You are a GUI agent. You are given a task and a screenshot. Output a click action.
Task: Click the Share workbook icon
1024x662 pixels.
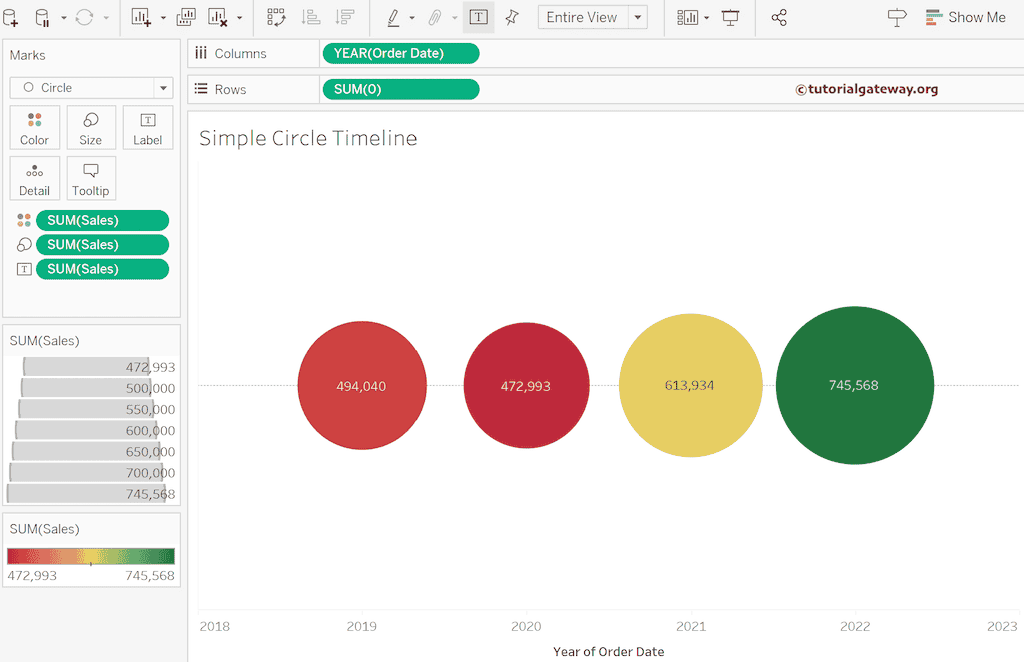(x=778, y=18)
